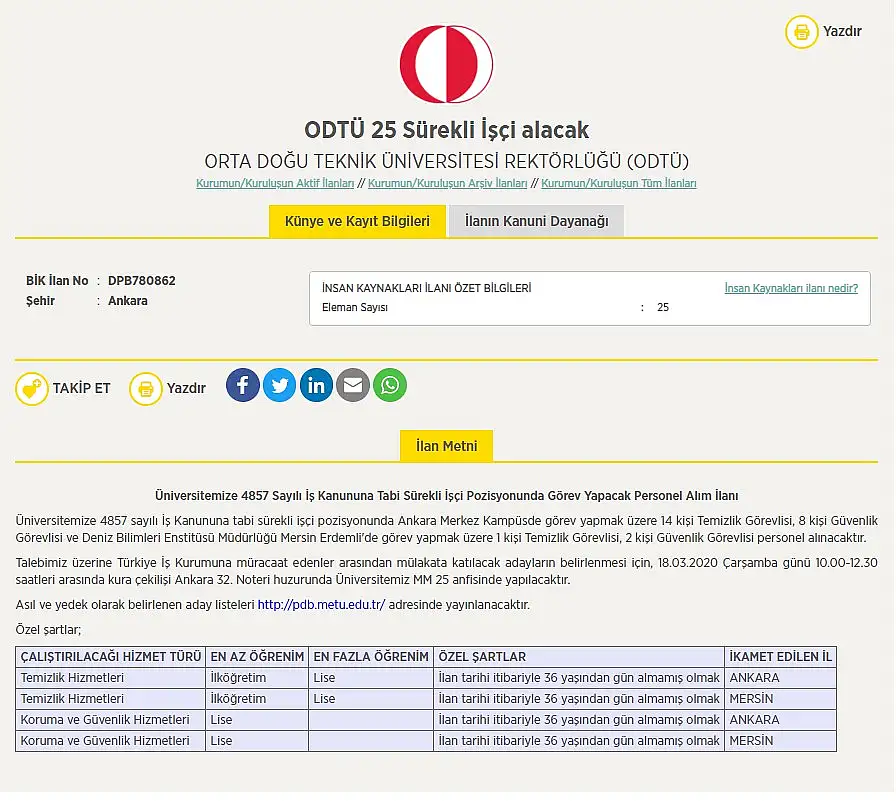896x801 pixels.
Task: Open Kurumun/Kuruluşun Tüm İlanları link
Action: click(619, 183)
